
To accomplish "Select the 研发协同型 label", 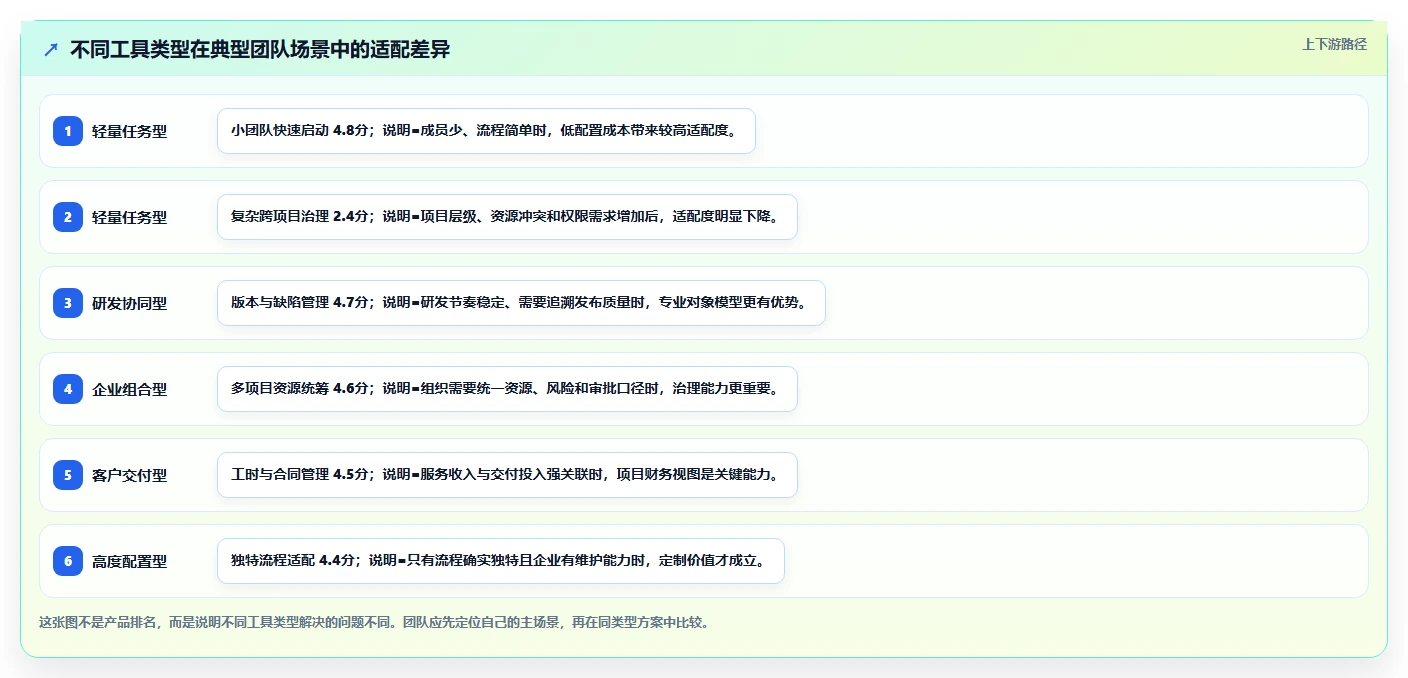I will (x=129, y=303).
